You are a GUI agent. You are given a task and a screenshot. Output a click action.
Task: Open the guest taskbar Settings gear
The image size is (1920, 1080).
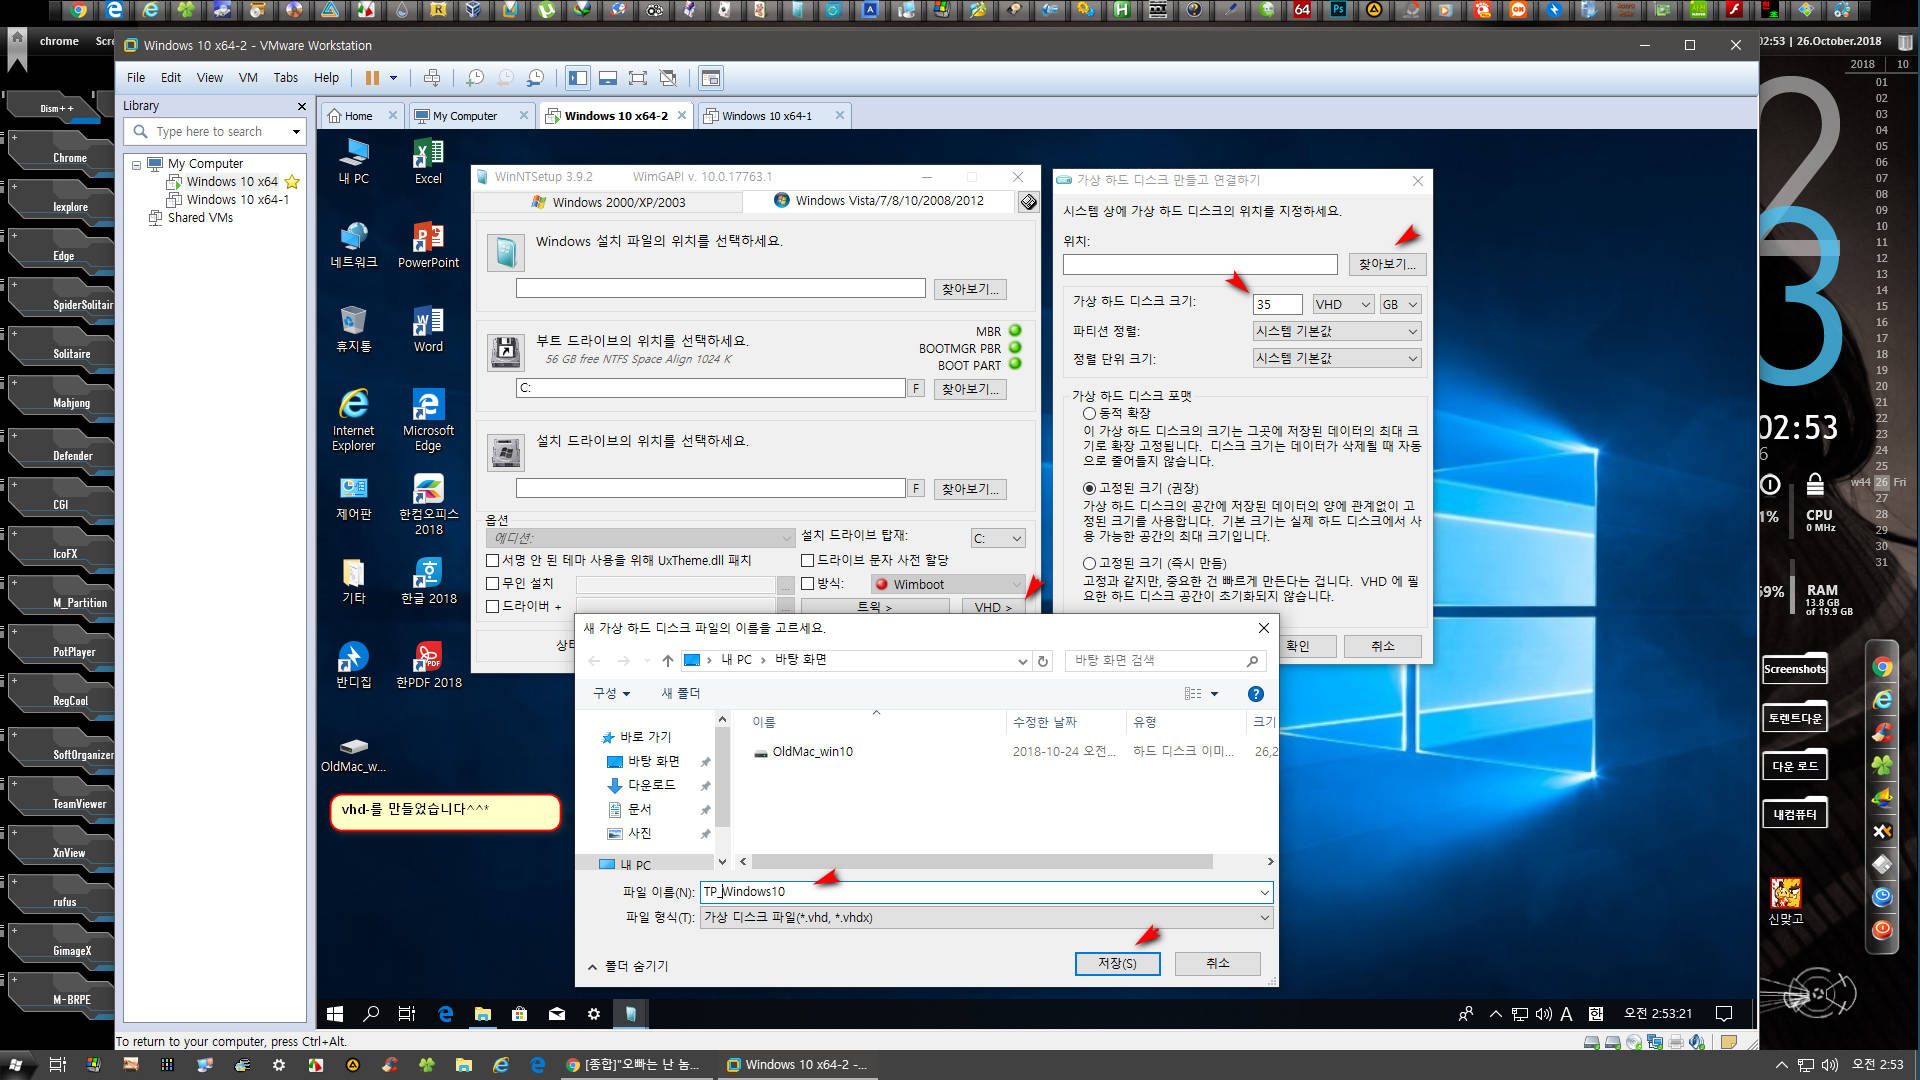coord(594,1014)
